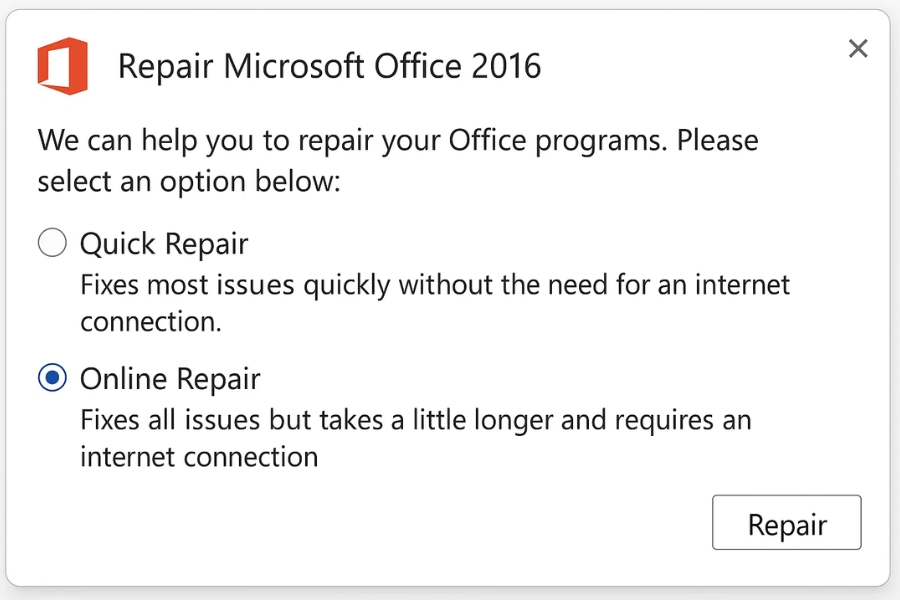
Task: Click the 'Fixes most issues quickly' description
Action: tap(435, 285)
